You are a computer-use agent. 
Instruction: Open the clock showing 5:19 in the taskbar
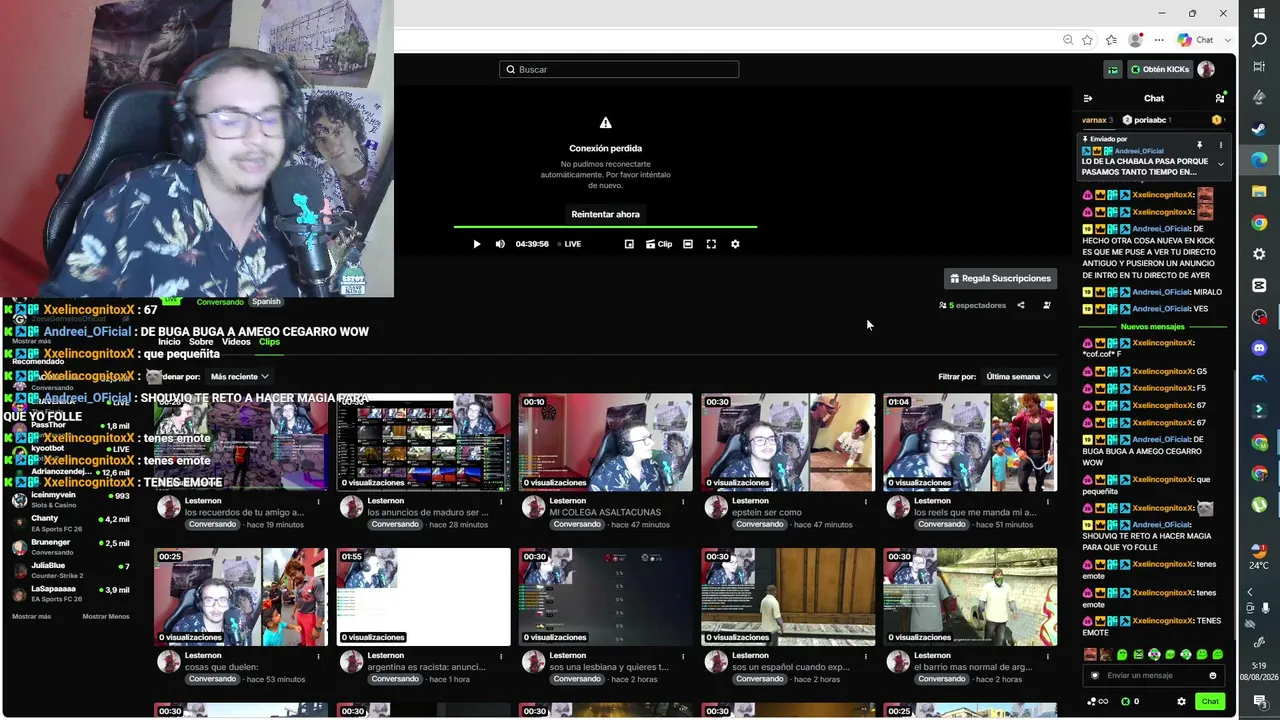pyautogui.click(x=1259, y=671)
